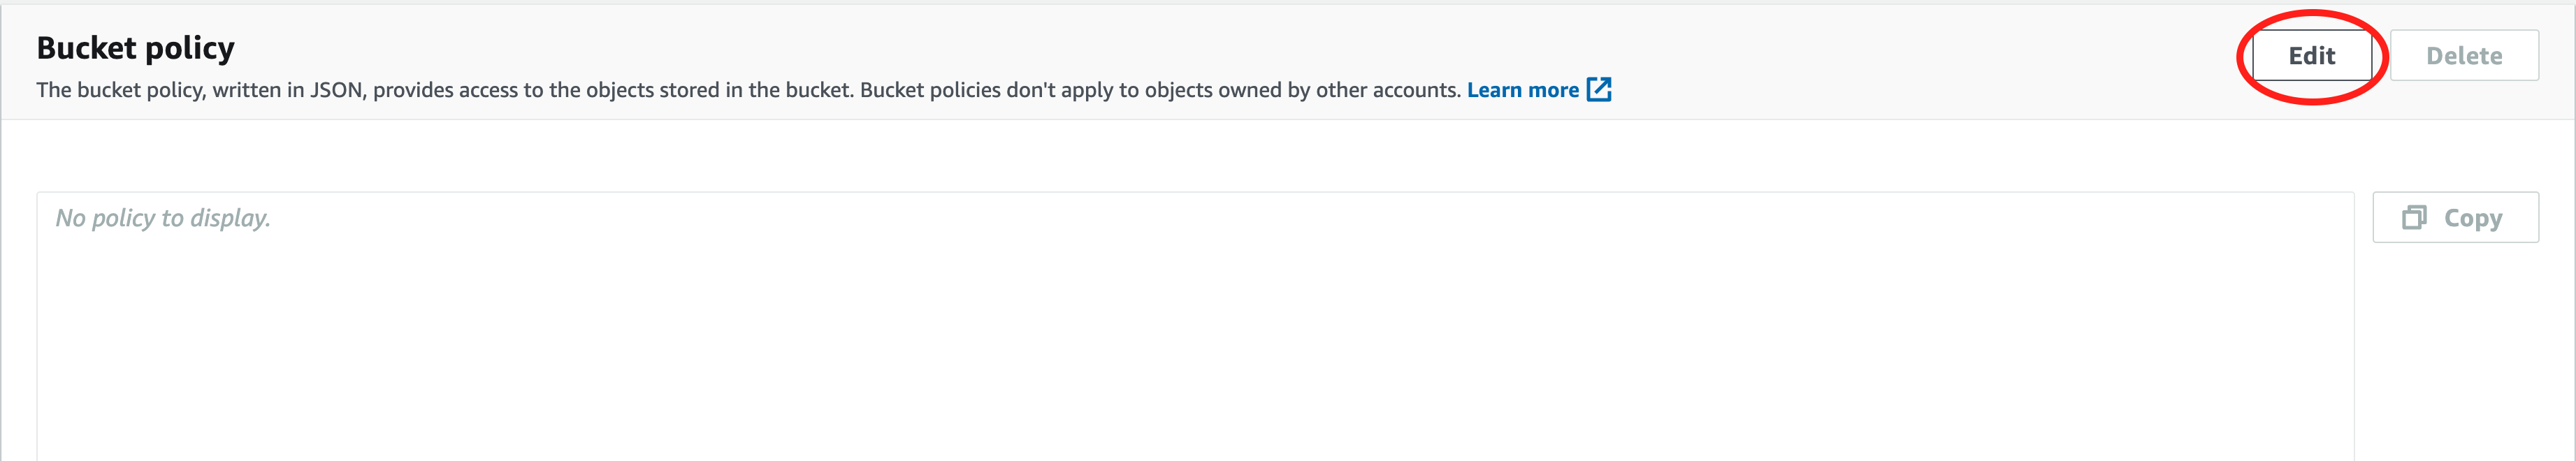The width and height of the screenshot is (2576, 461).
Task: Click the 'Copy' label text
Action: click(2472, 218)
